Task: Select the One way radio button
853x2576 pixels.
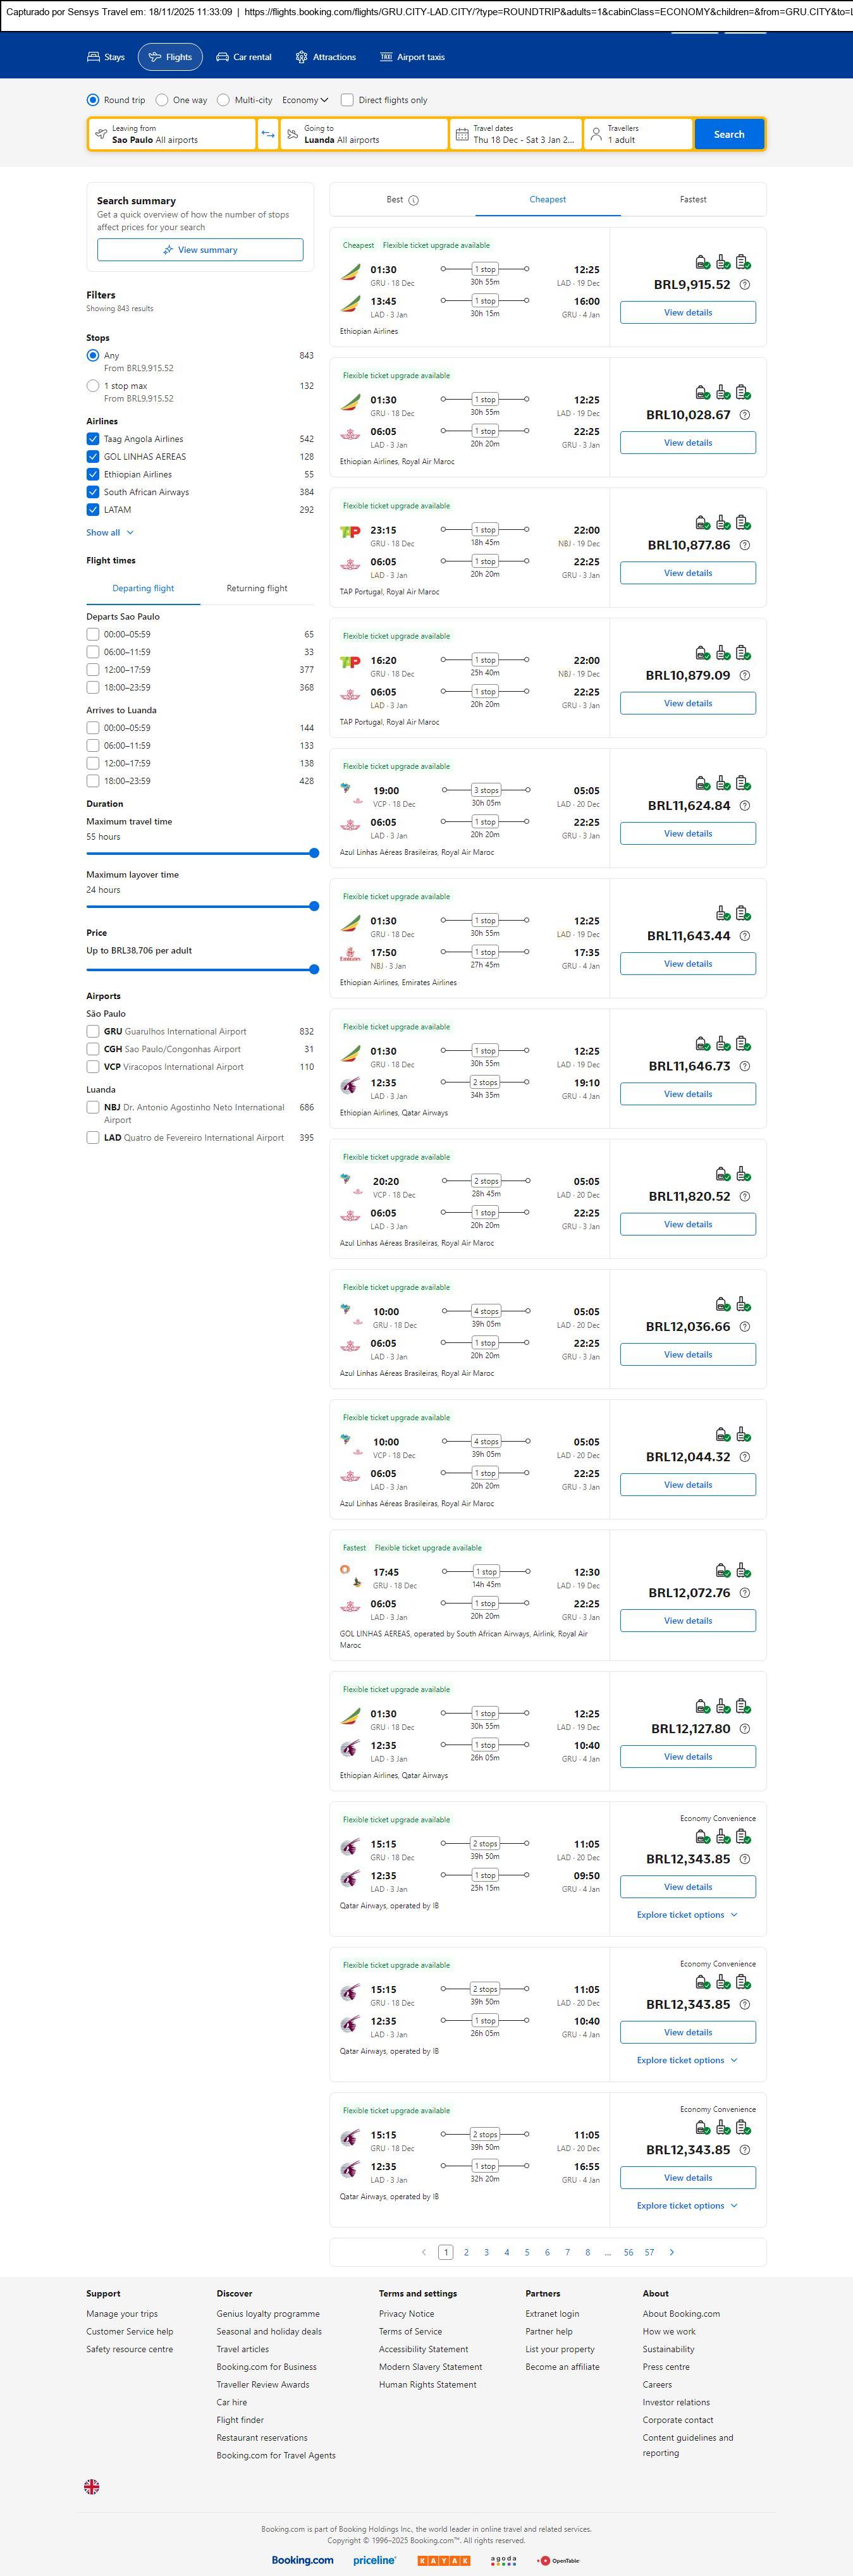Action: [162, 100]
